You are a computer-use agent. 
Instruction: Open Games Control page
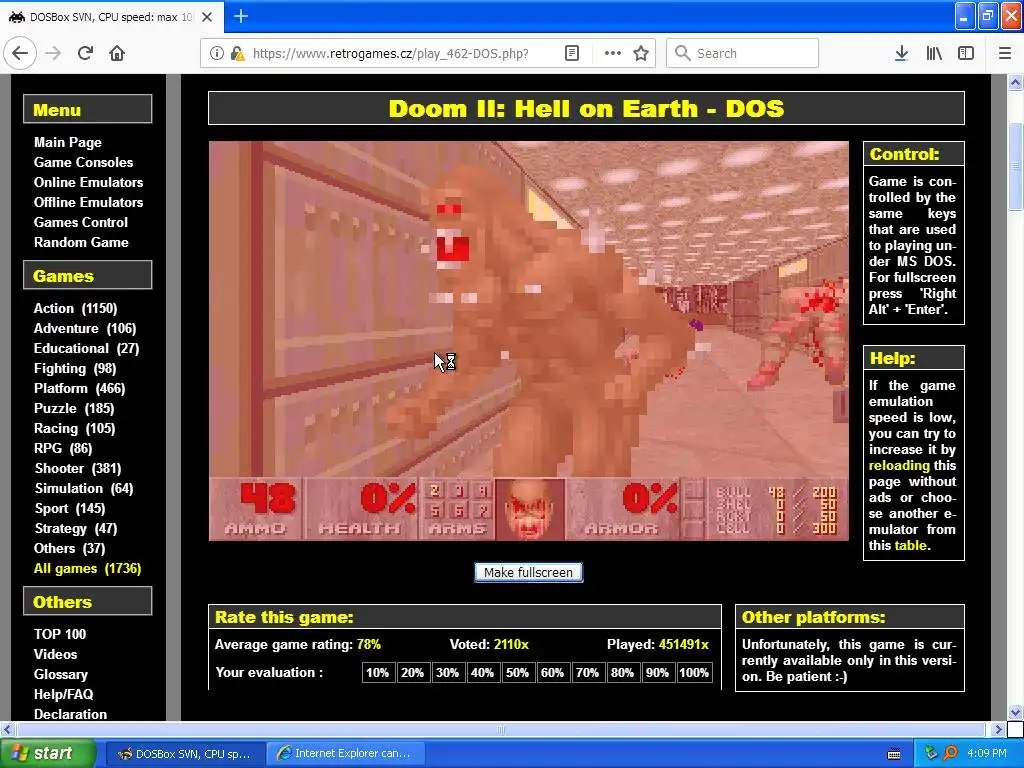point(81,222)
